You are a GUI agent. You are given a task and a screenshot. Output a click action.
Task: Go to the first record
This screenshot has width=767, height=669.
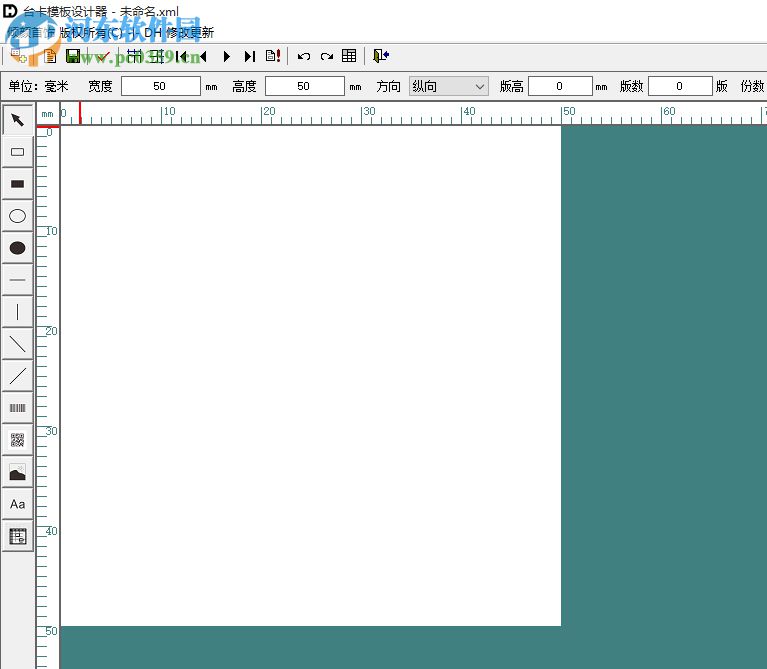[181, 56]
